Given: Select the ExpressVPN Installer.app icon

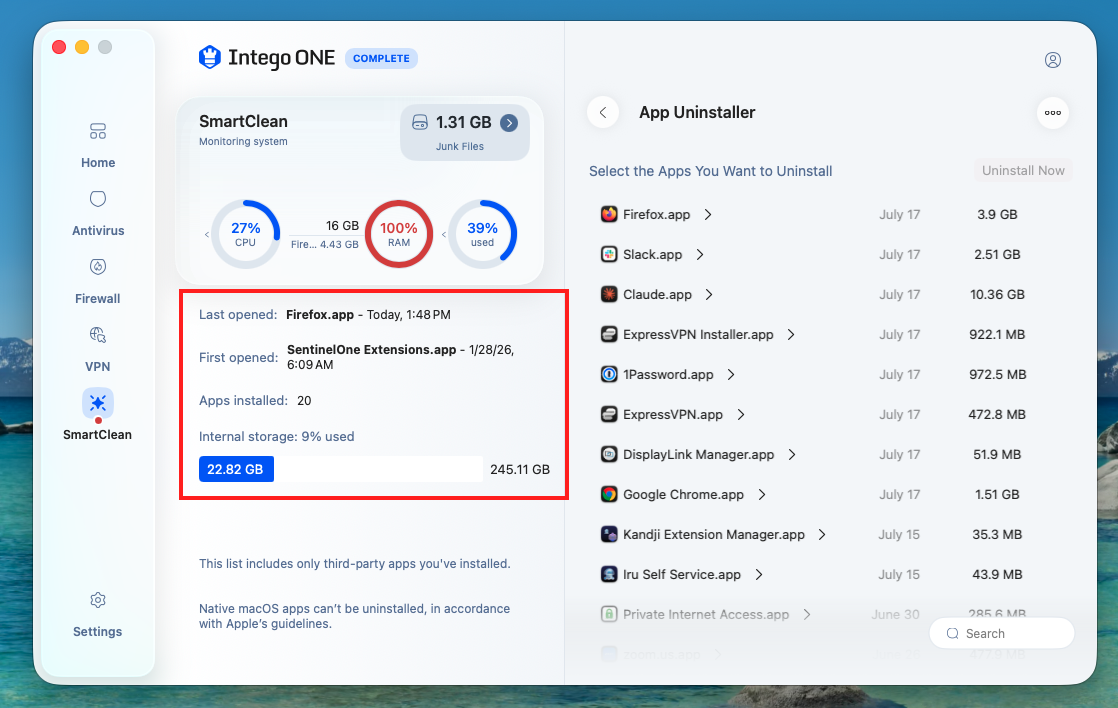Looking at the screenshot, I should 609,334.
